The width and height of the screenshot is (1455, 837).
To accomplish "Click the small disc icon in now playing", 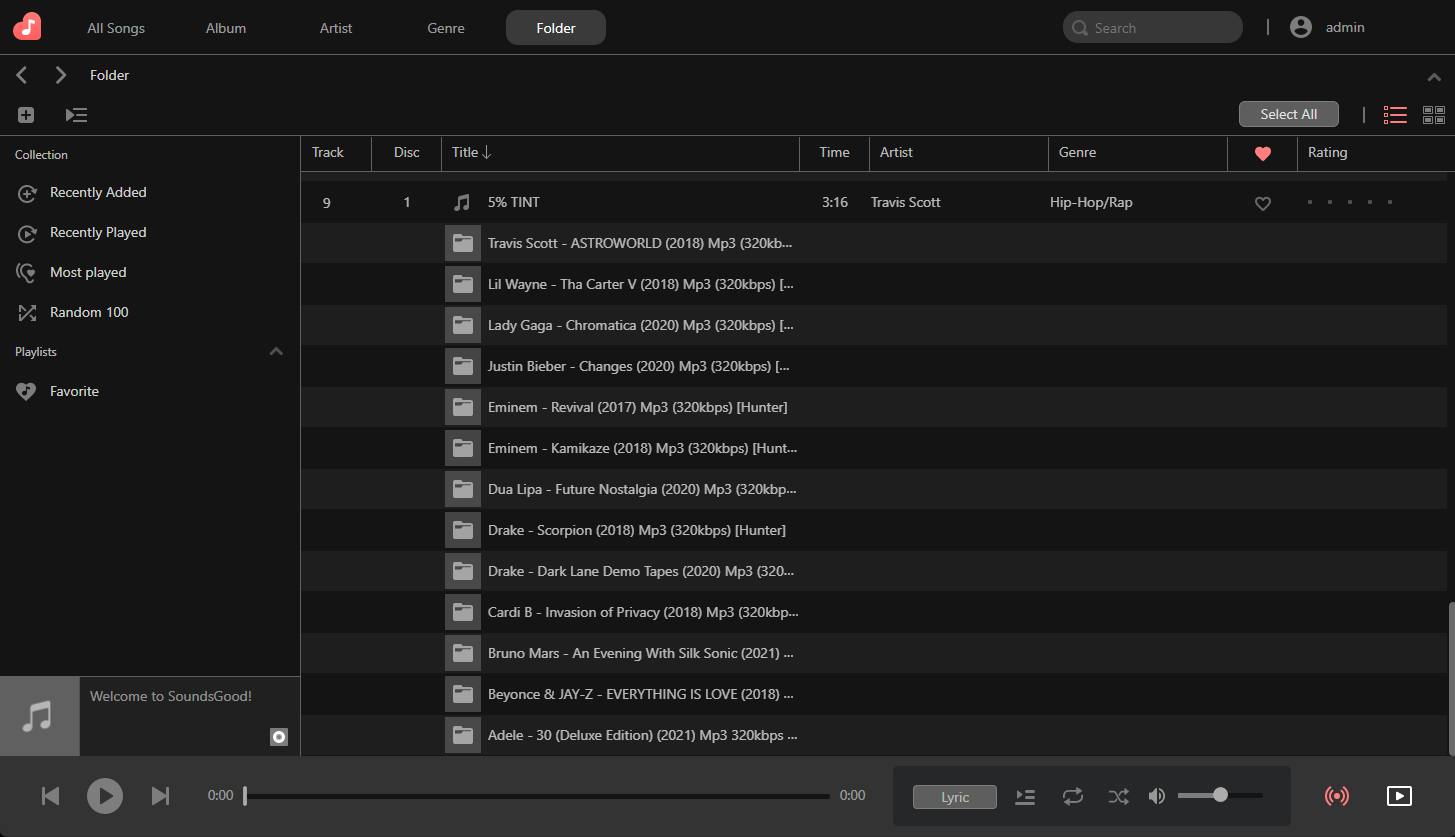I will [279, 737].
